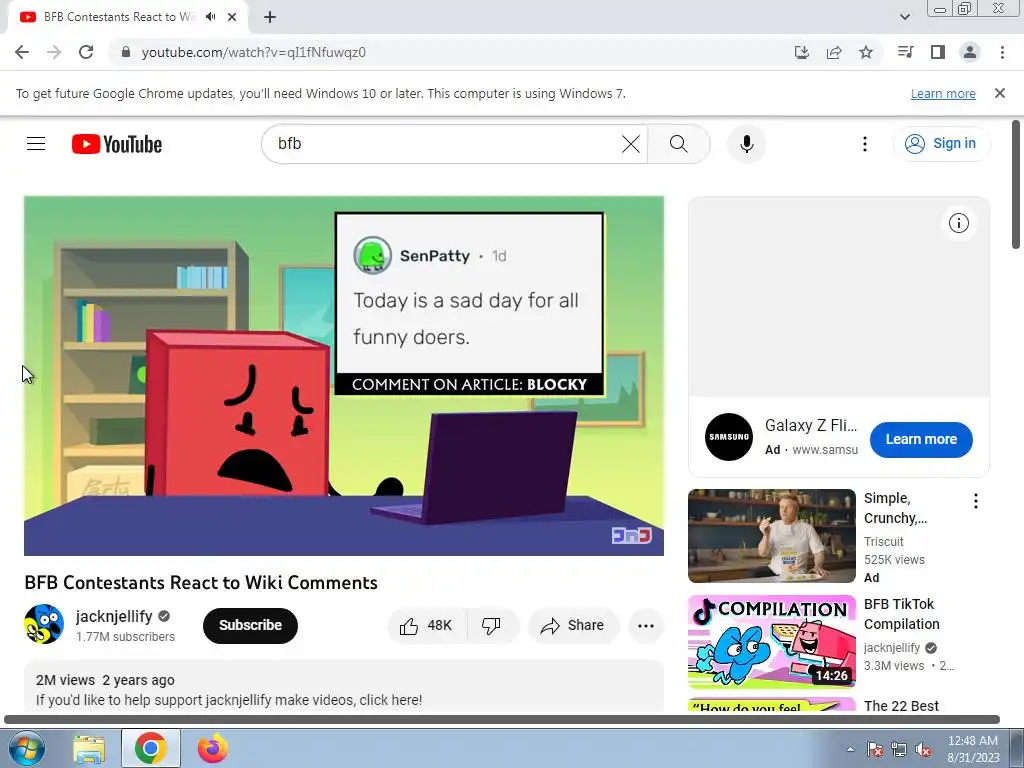Reload the YouTube page
1024x768 pixels.
(x=86, y=52)
